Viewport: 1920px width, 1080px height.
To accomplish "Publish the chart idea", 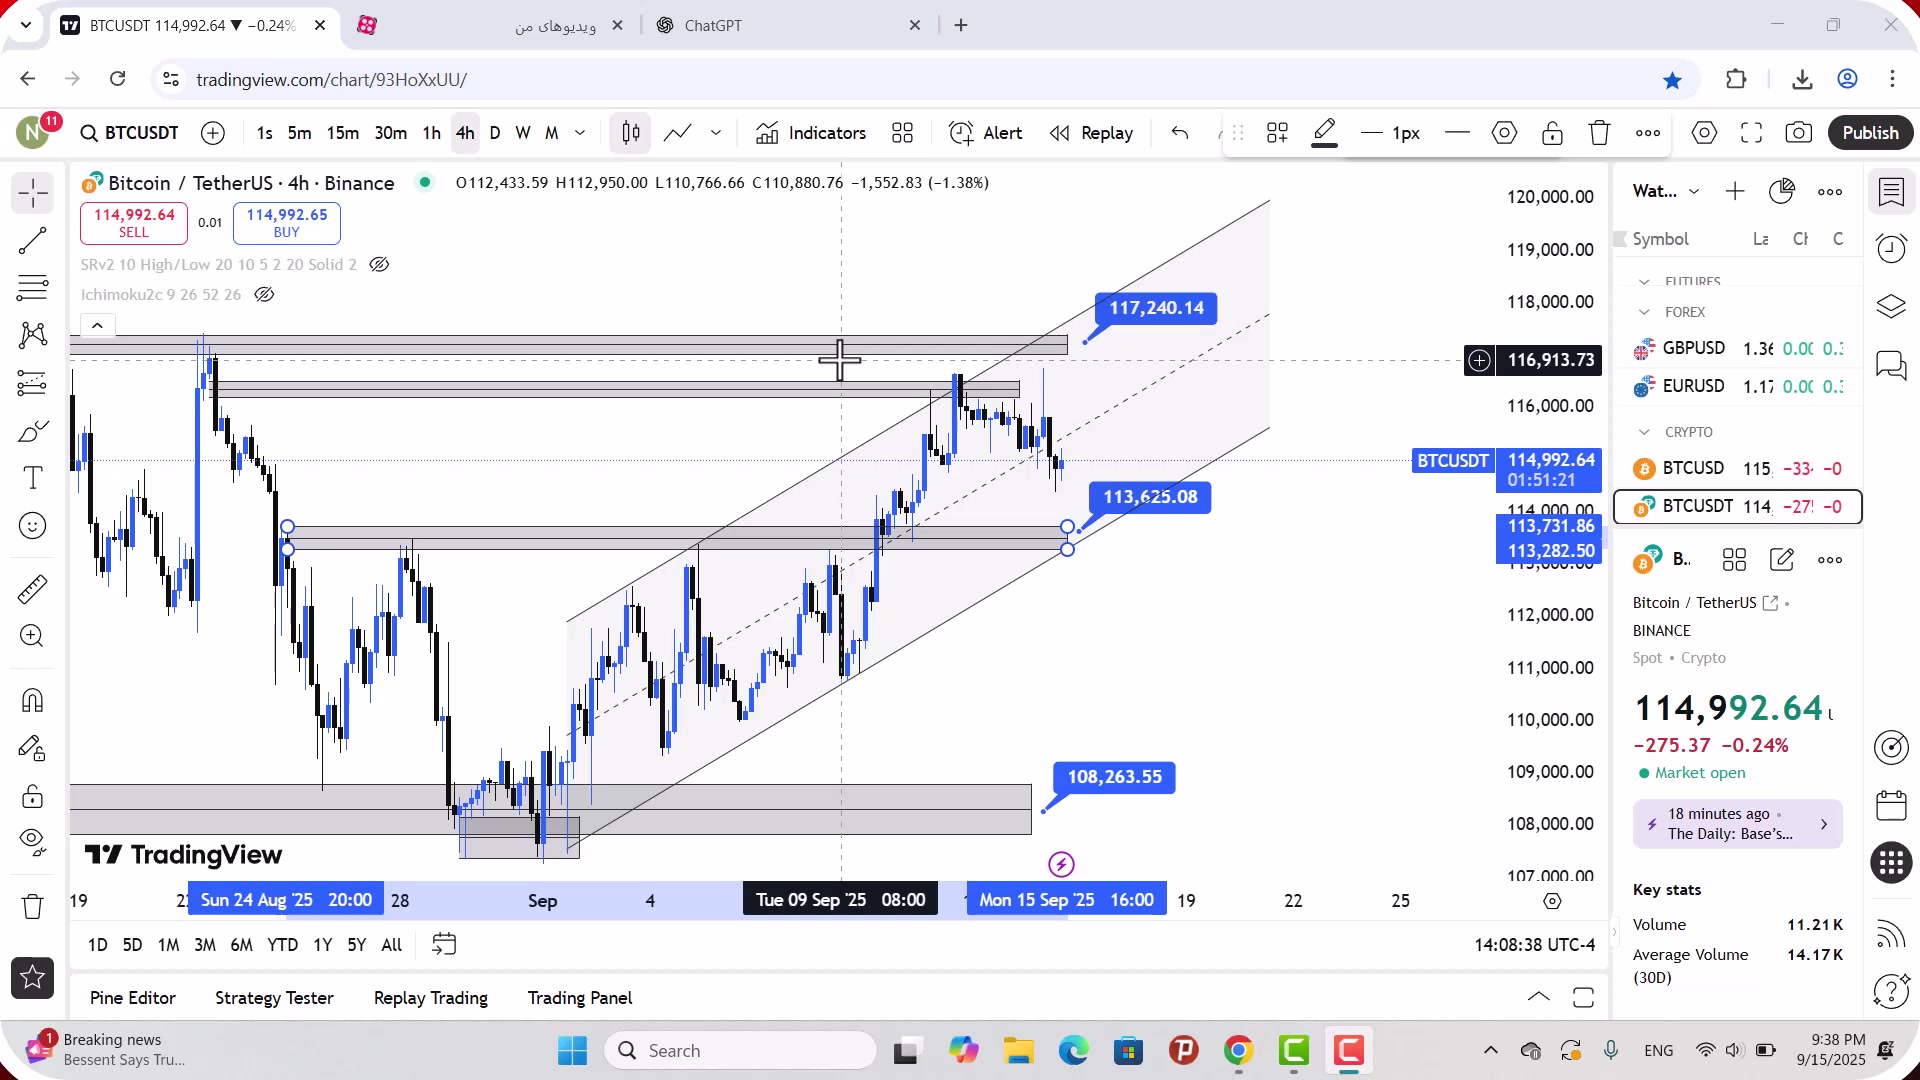I will pyautogui.click(x=1870, y=133).
